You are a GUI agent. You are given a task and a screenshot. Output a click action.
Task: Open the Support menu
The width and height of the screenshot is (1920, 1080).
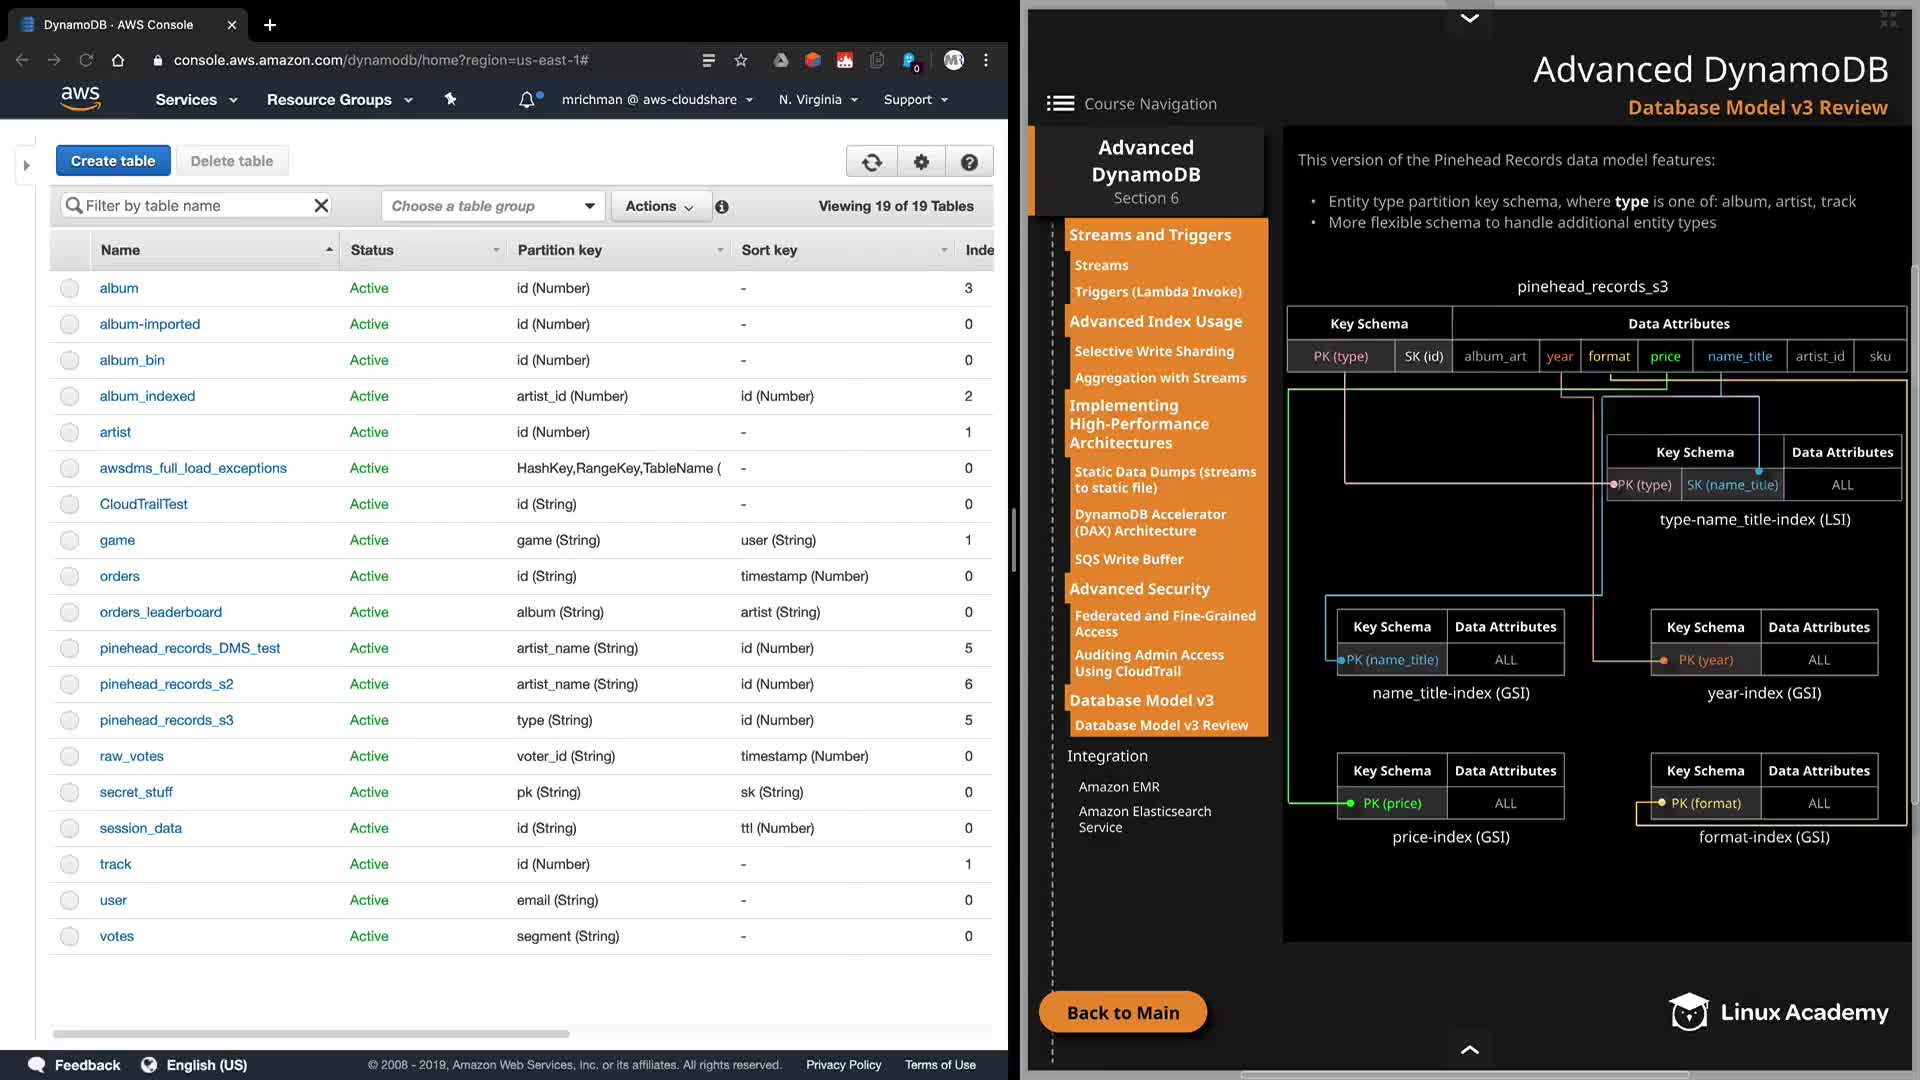coord(915,100)
